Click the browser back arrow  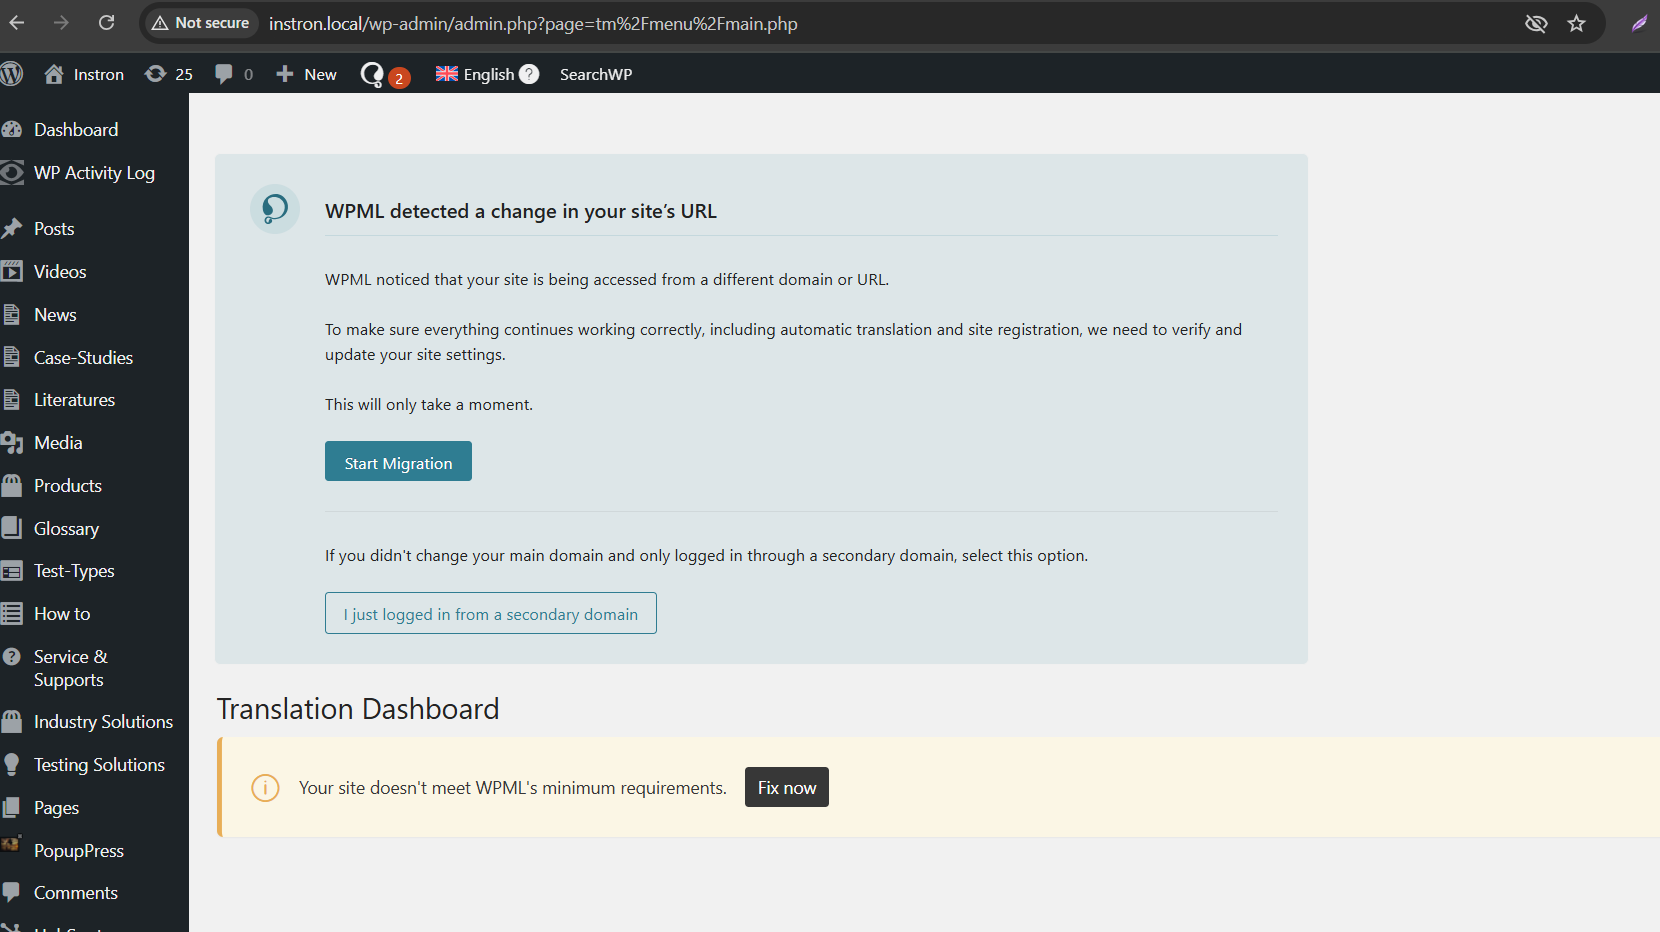click(x=17, y=23)
